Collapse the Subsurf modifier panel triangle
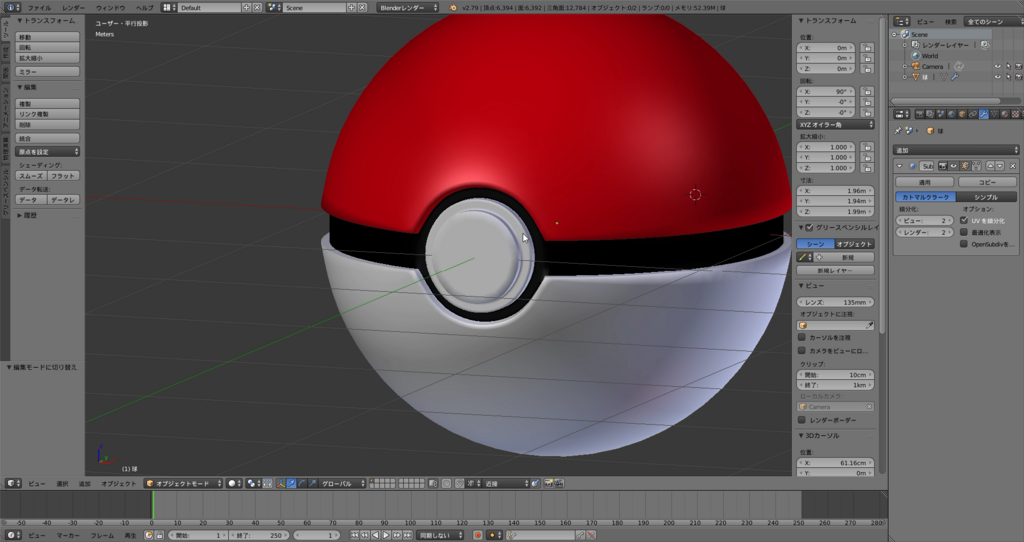The image size is (1024, 542). [x=899, y=166]
